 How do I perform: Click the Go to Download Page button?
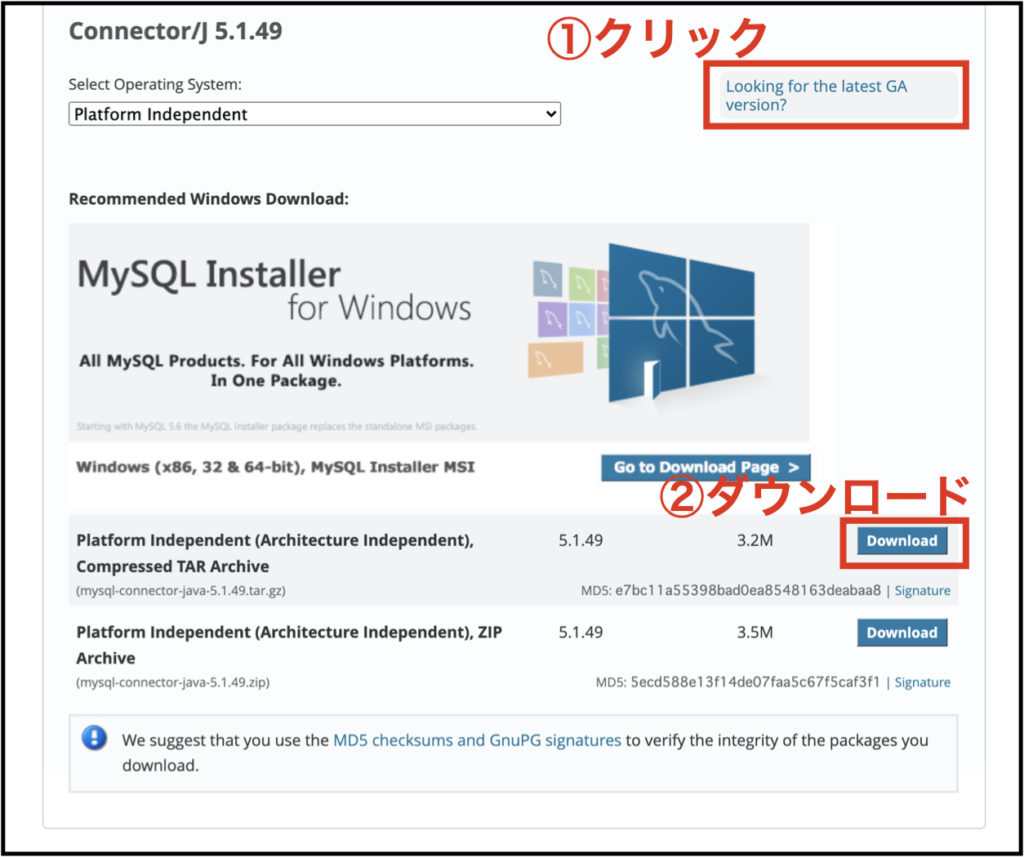coord(705,467)
